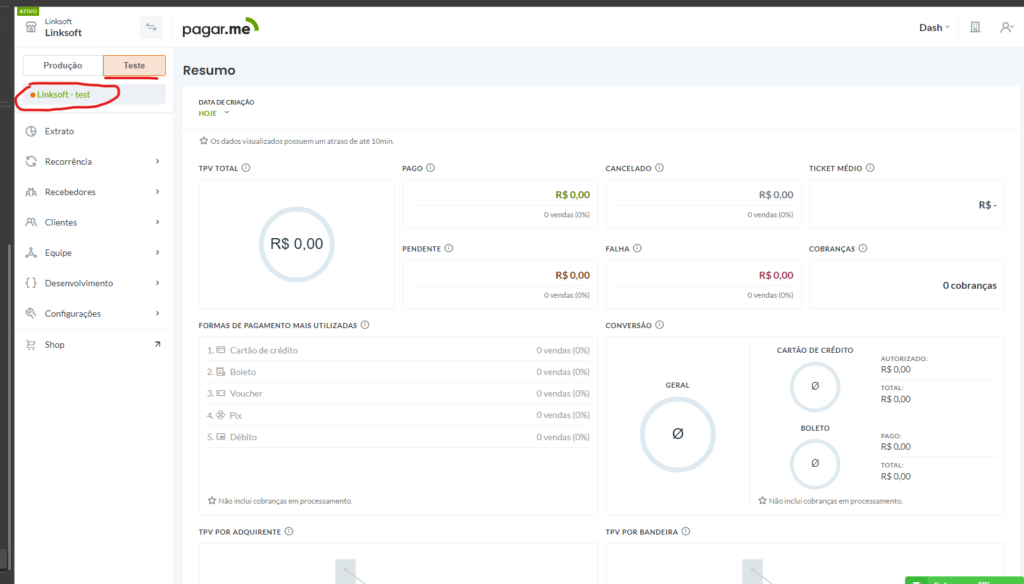The width and height of the screenshot is (1024, 584).
Task: Expand Configurações in the sidebar
Action: coord(93,313)
